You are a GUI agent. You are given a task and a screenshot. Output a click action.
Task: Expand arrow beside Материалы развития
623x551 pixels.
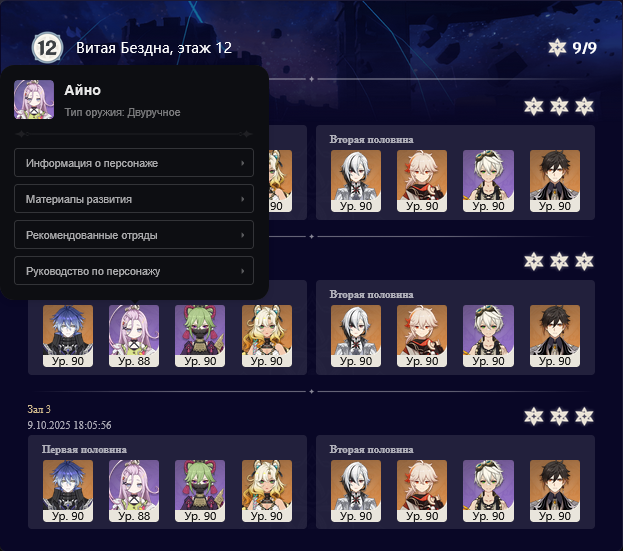(x=242, y=199)
